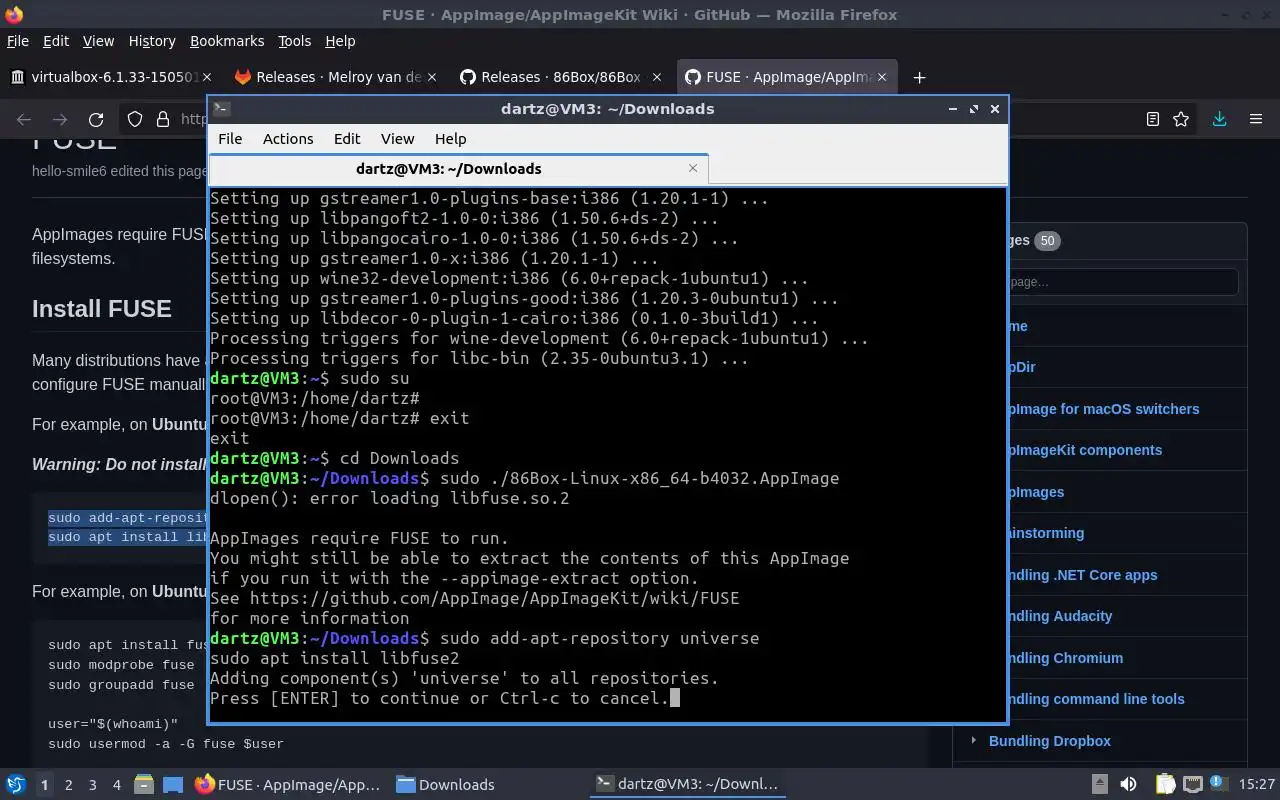This screenshot has width=1280, height=800.
Task: Click the site security padlock icon
Action: [x=163, y=120]
